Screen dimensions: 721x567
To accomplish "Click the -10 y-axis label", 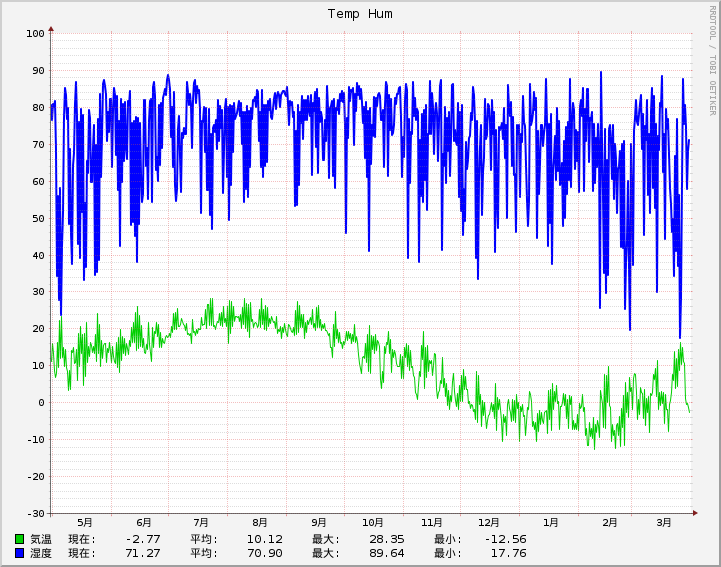I will pos(35,440).
